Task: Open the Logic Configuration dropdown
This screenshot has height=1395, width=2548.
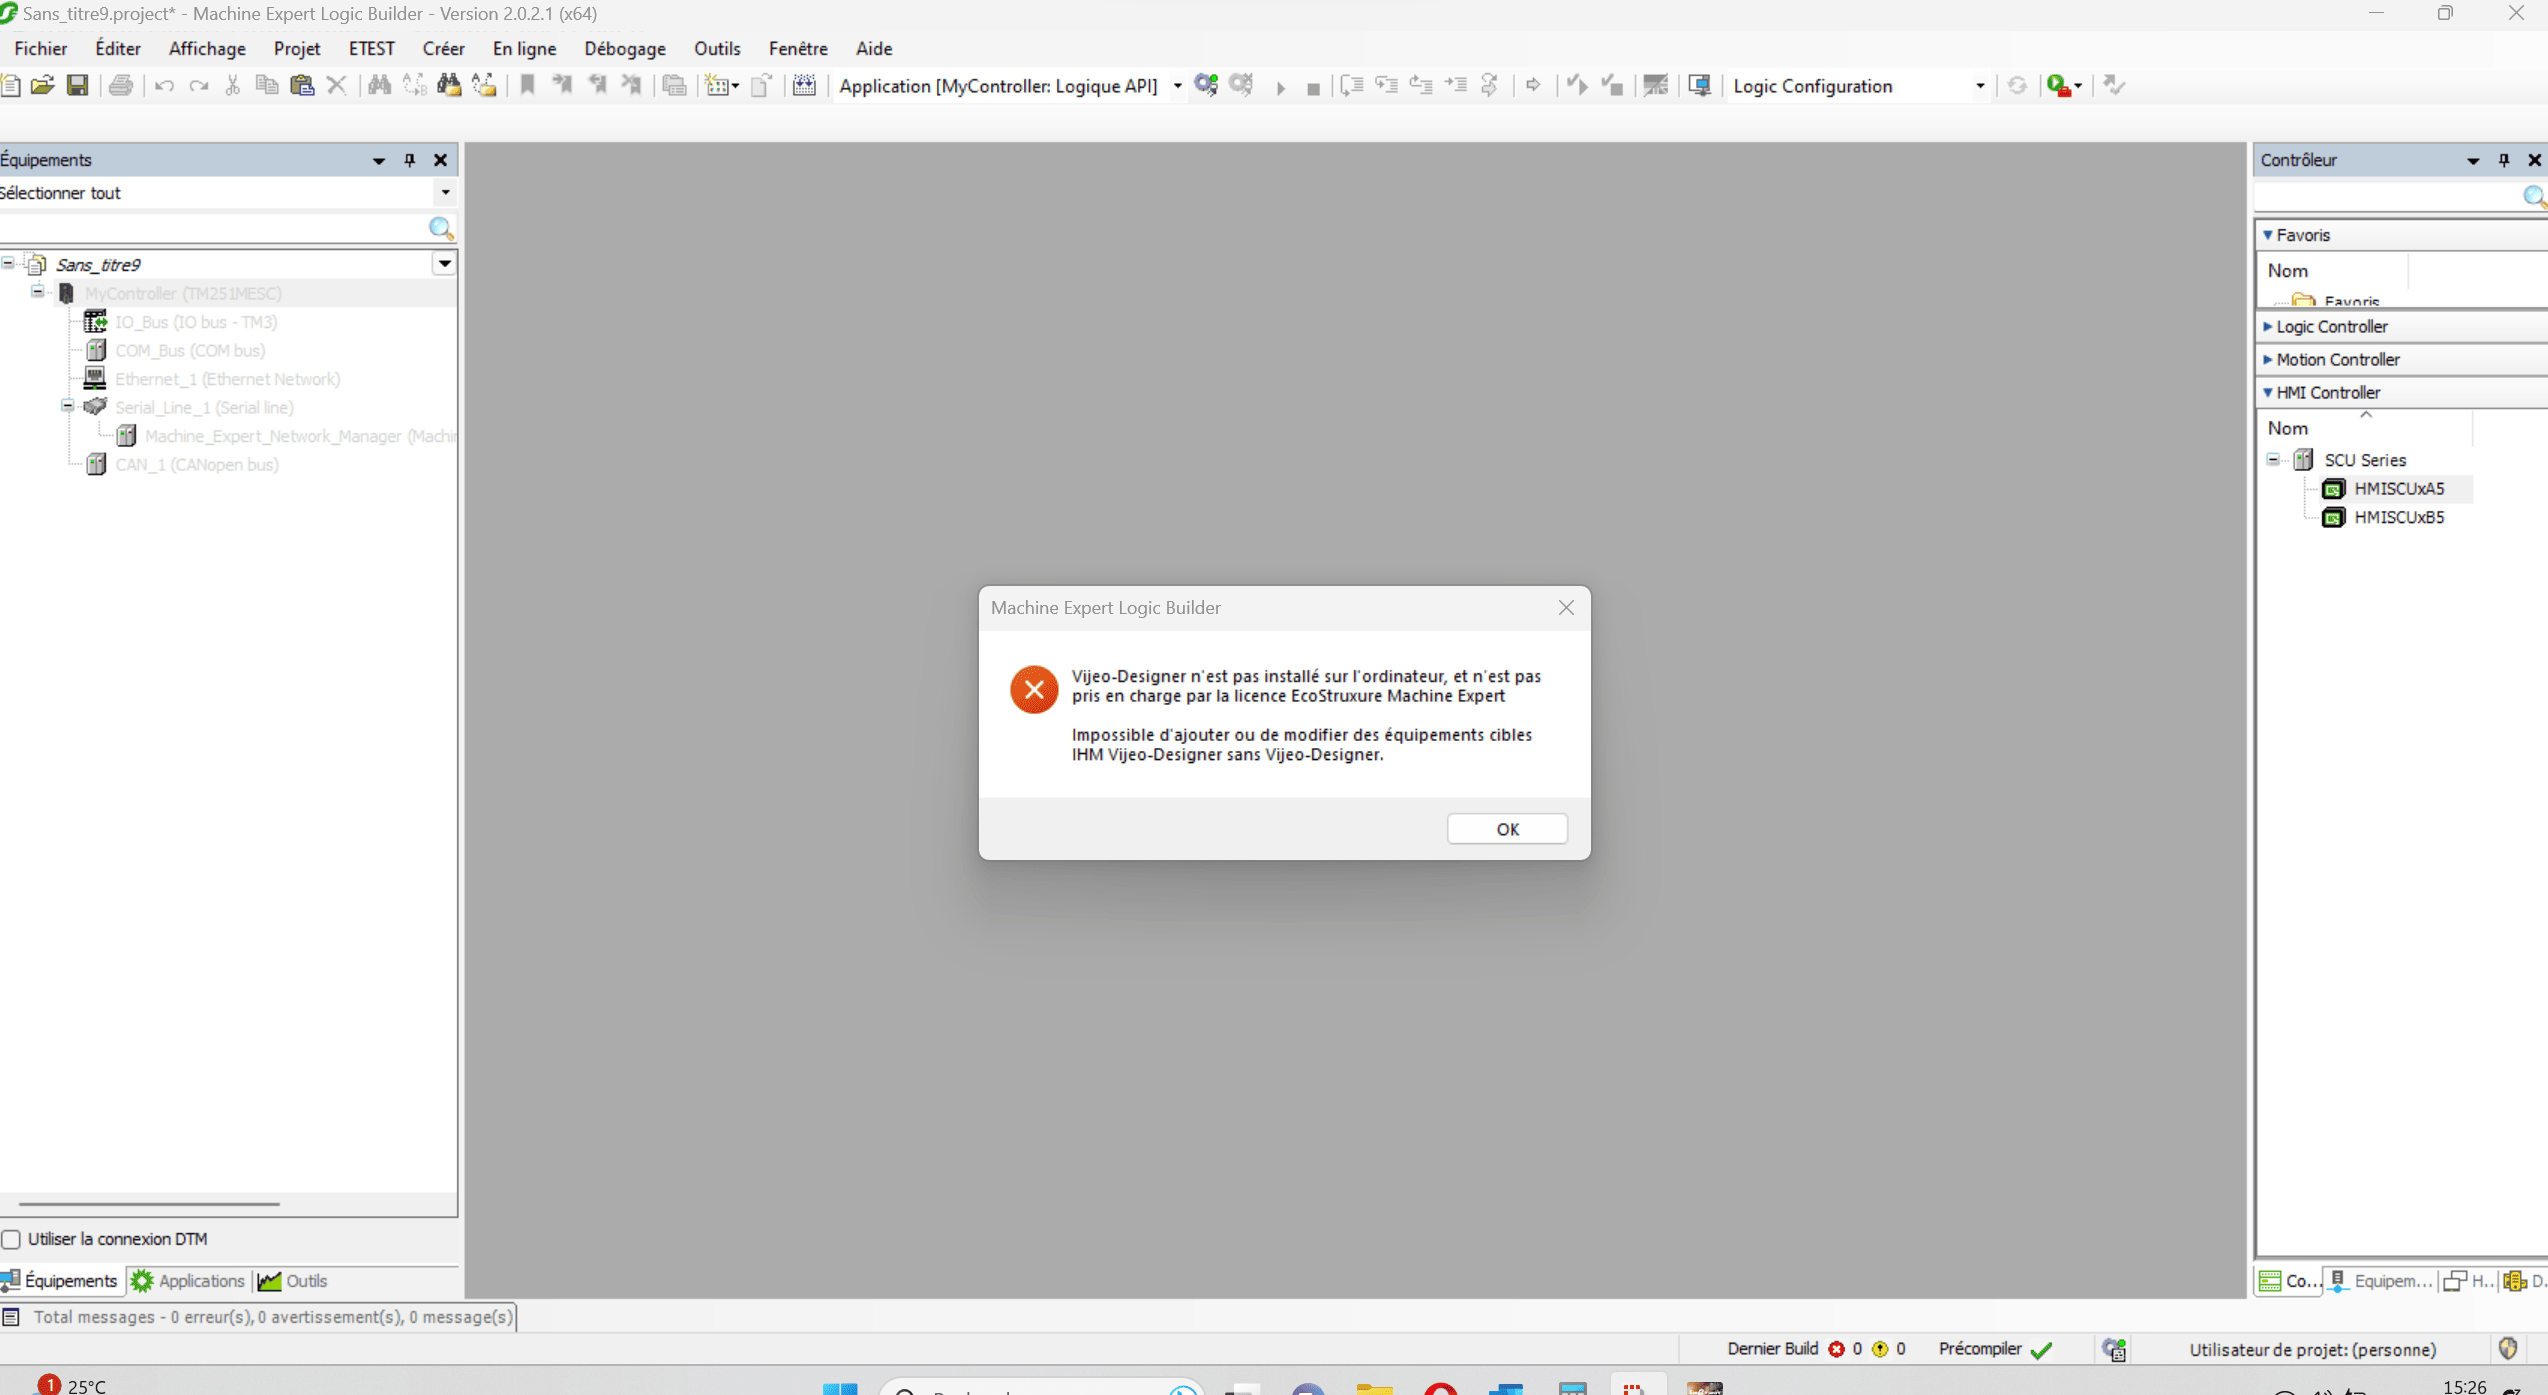Action: (x=1979, y=86)
